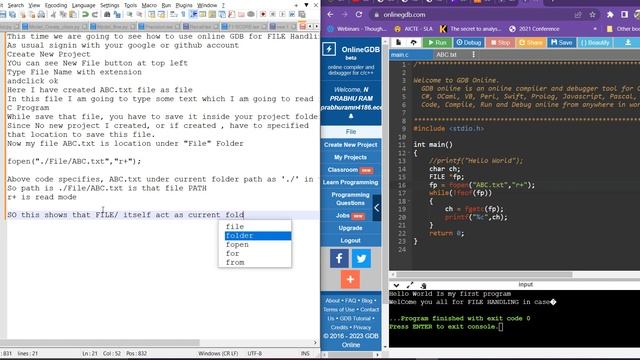Click the green Undo arrow in Notepad++
This screenshot has height=360, width=640.
pos(85,14)
